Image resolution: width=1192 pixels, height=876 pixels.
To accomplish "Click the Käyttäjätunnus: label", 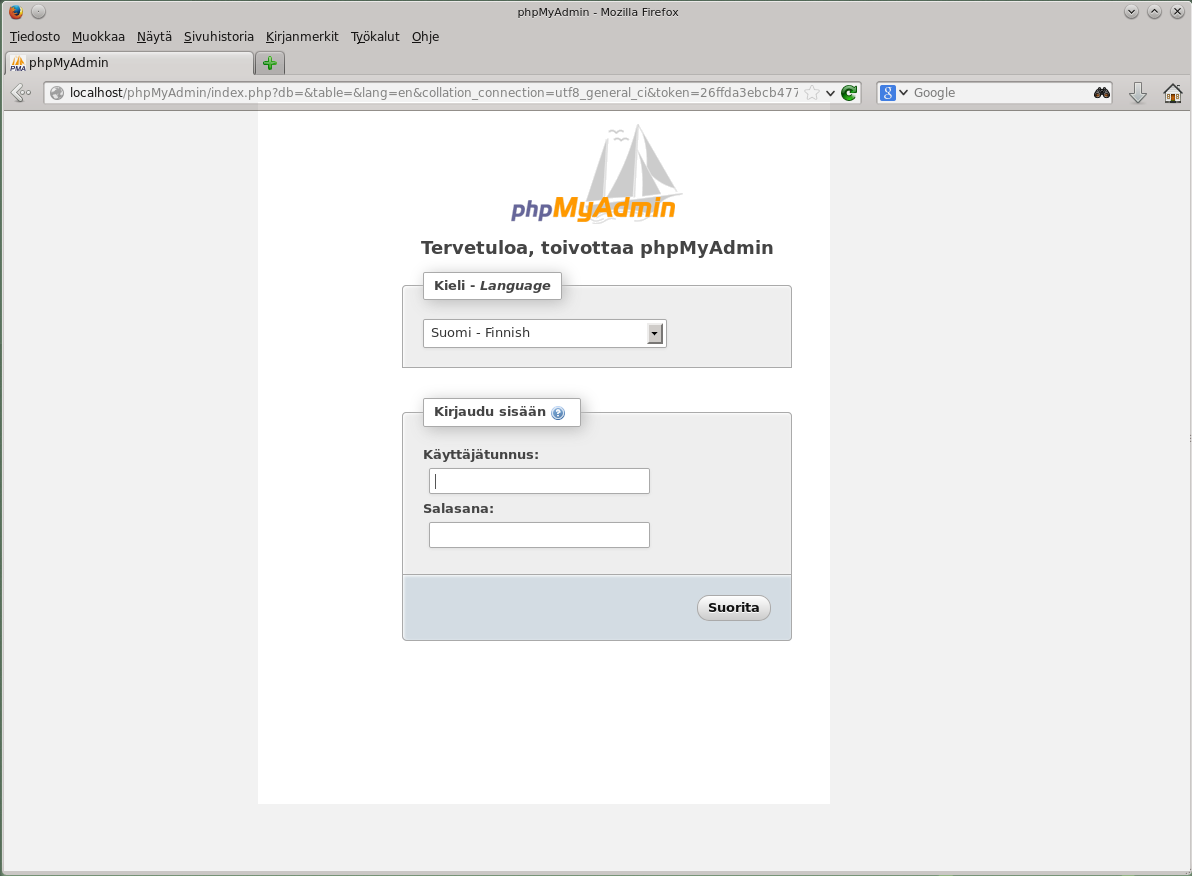I will pos(480,455).
